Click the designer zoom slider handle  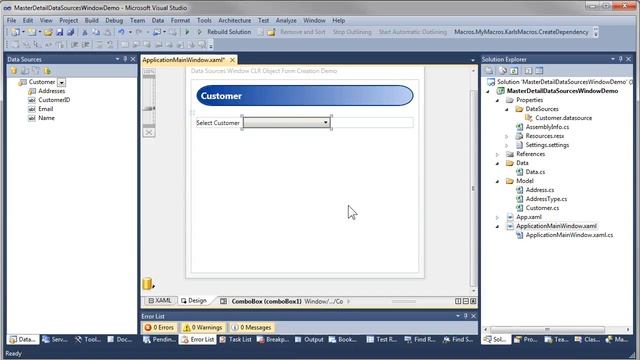tap(149, 108)
